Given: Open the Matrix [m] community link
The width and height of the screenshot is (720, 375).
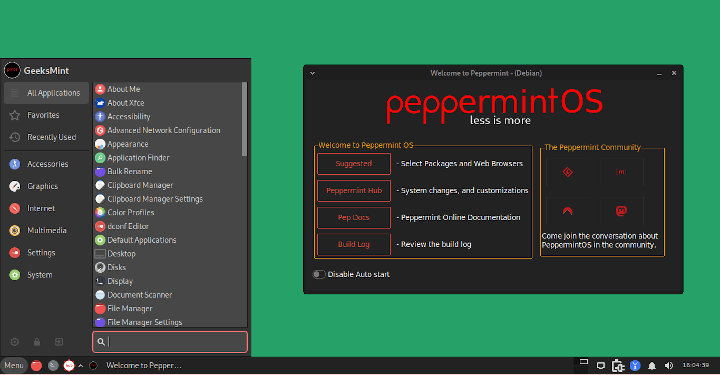Looking at the screenshot, I should (621, 172).
